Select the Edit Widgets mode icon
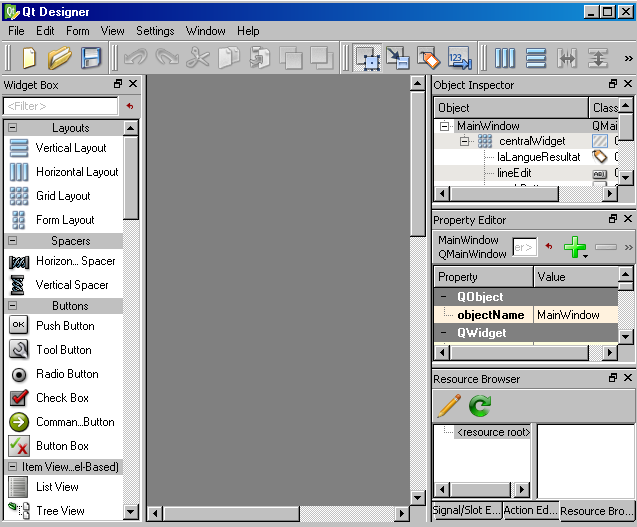Viewport: 637px width, 527px height. (368, 58)
